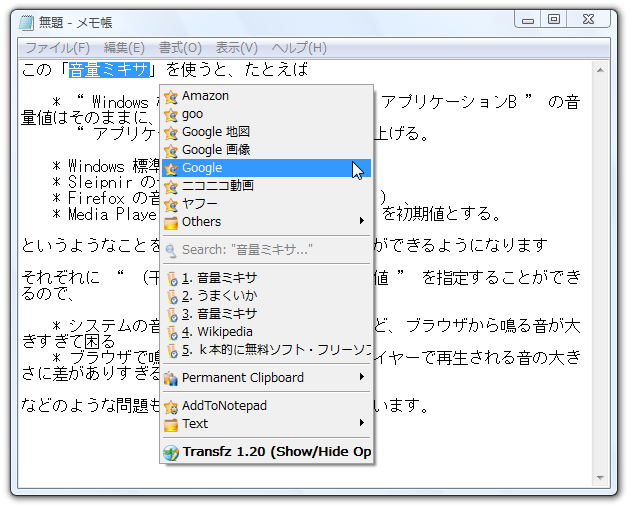Click clipboard icon of entry 5
The height and width of the screenshot is (508, 629).
172,350
